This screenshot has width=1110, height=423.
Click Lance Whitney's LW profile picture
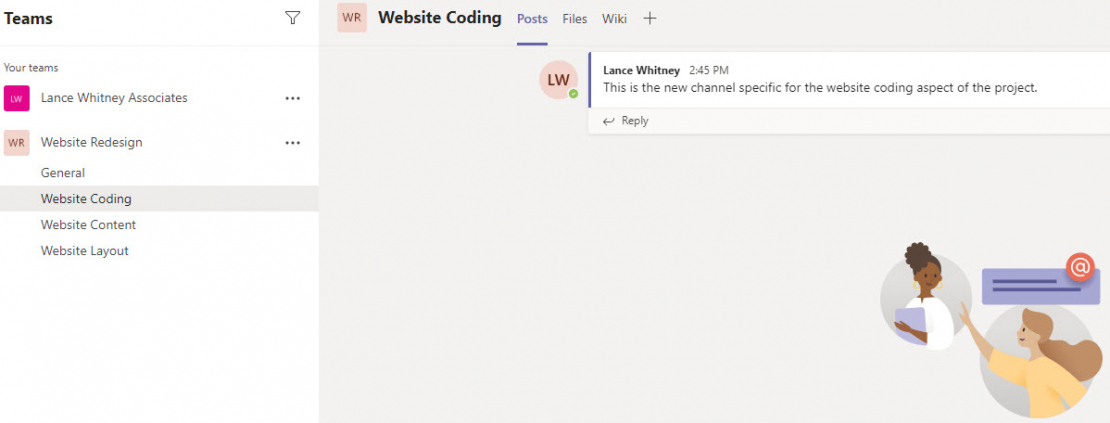tap(559, 80)
